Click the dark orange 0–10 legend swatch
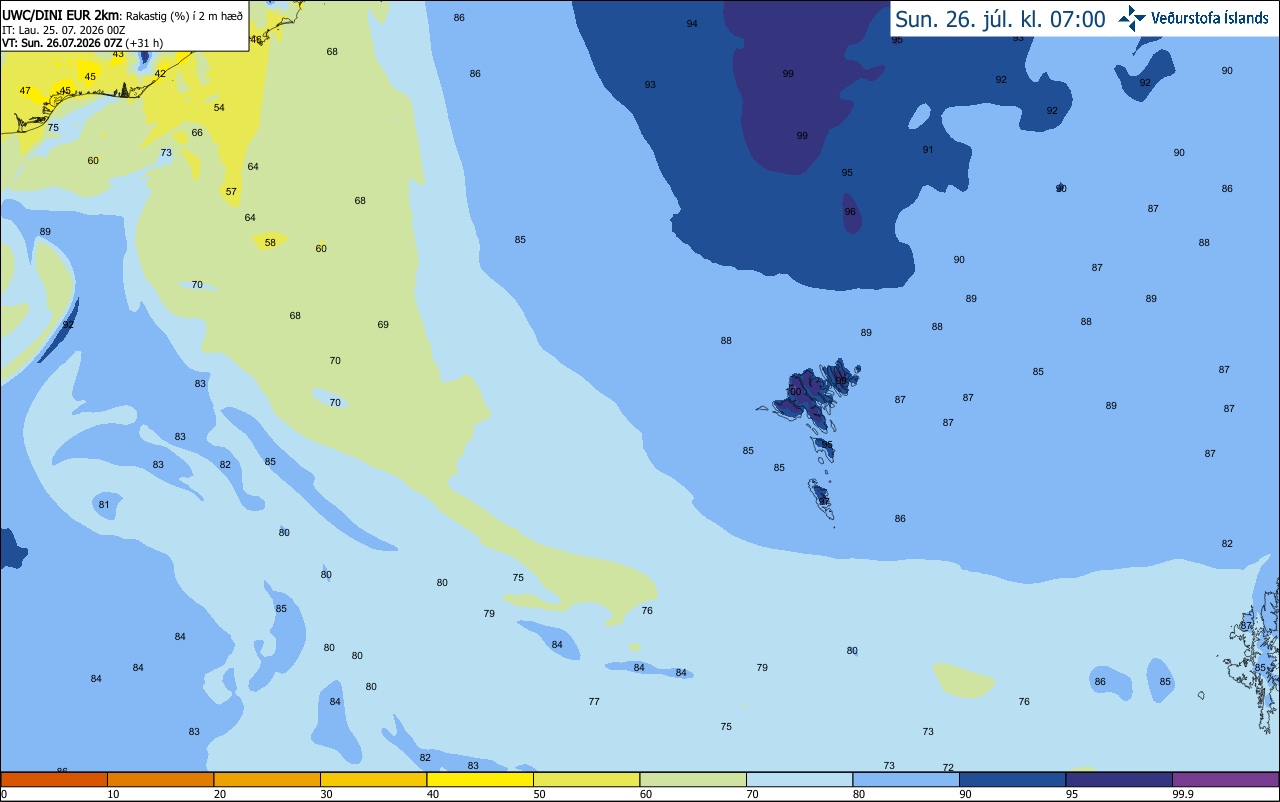Image resolution: width=1280 pixels, height=802 pixels. pos(54,779)
